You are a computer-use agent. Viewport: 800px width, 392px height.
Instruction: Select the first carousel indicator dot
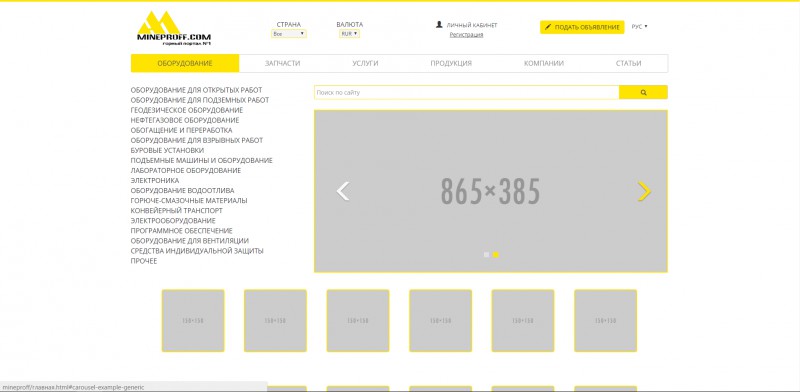[x=486, y=254]
